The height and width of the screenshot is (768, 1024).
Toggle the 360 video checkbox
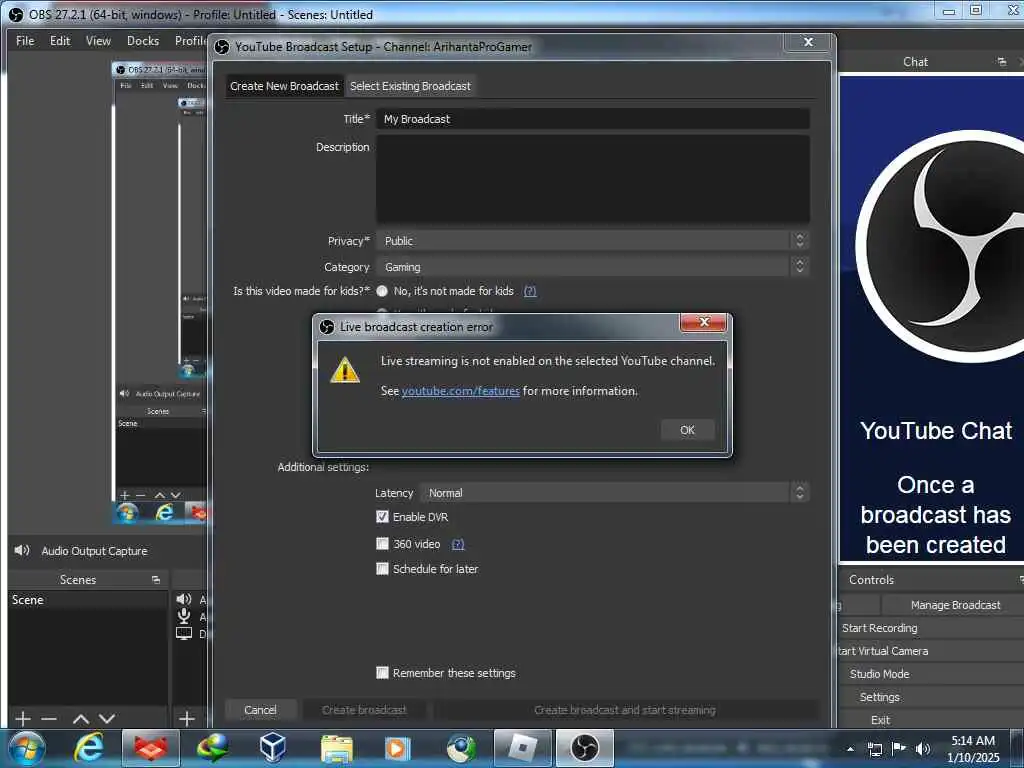(382, 543)
